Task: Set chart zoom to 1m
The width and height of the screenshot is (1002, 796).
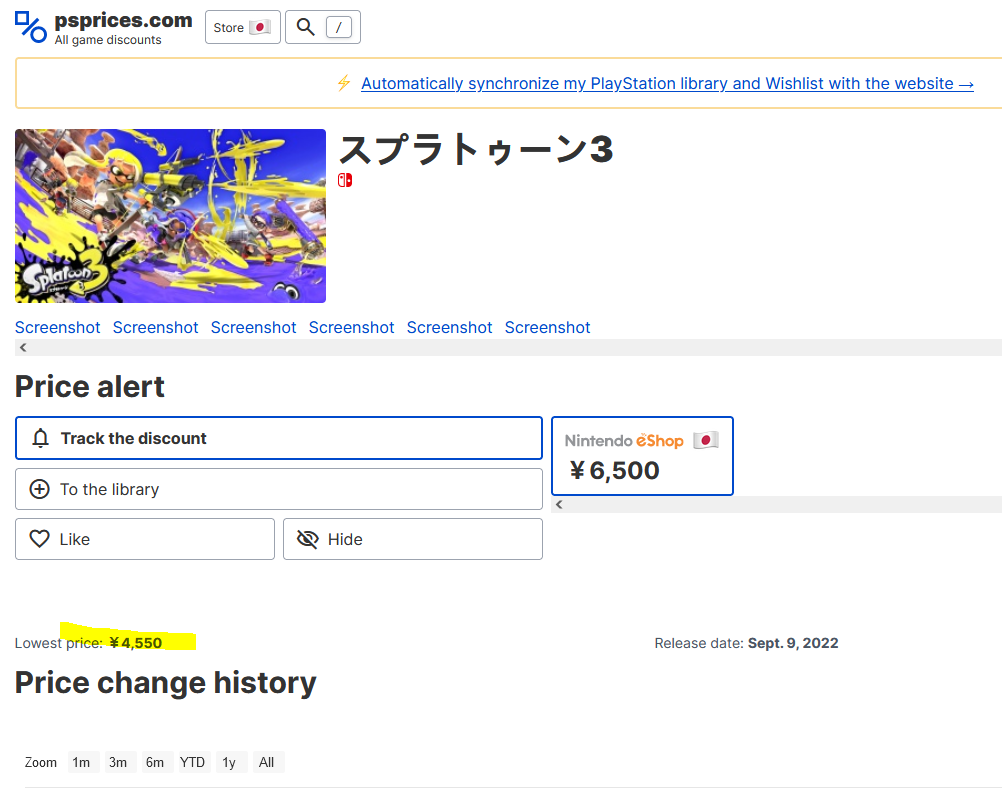Action: click(x=81, y=762)
